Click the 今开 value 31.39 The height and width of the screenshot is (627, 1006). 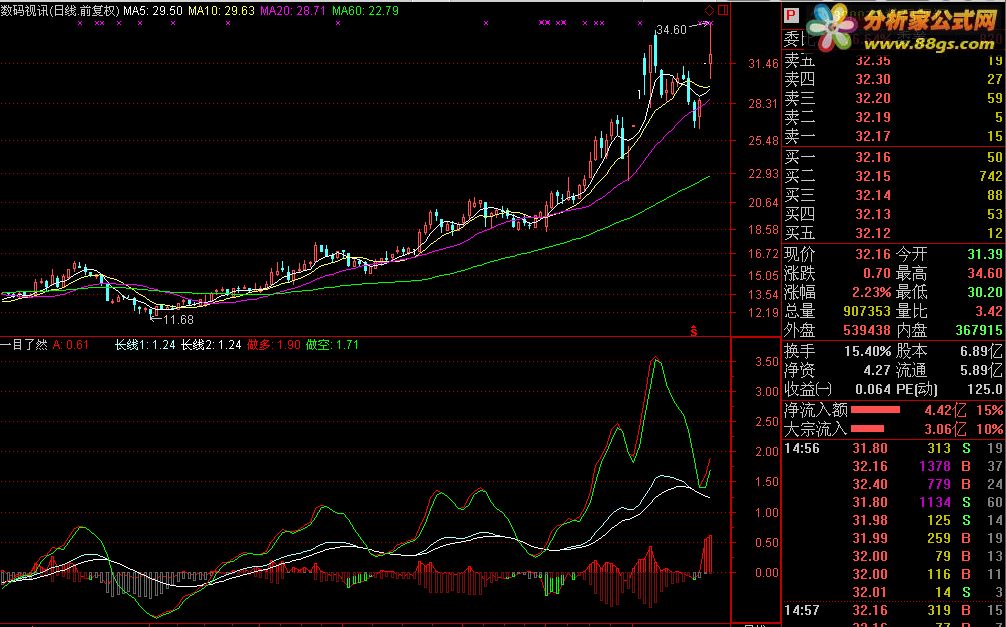click(985, 254)
